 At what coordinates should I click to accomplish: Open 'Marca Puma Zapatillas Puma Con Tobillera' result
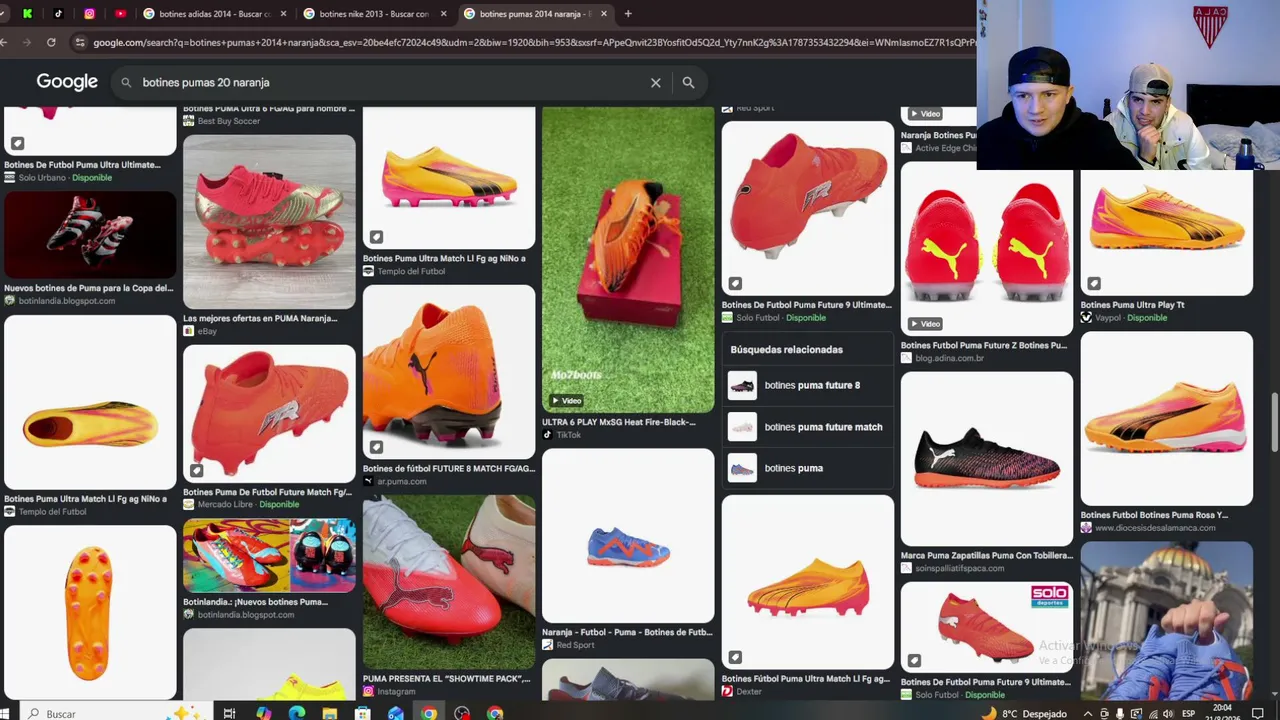(987, 555)
